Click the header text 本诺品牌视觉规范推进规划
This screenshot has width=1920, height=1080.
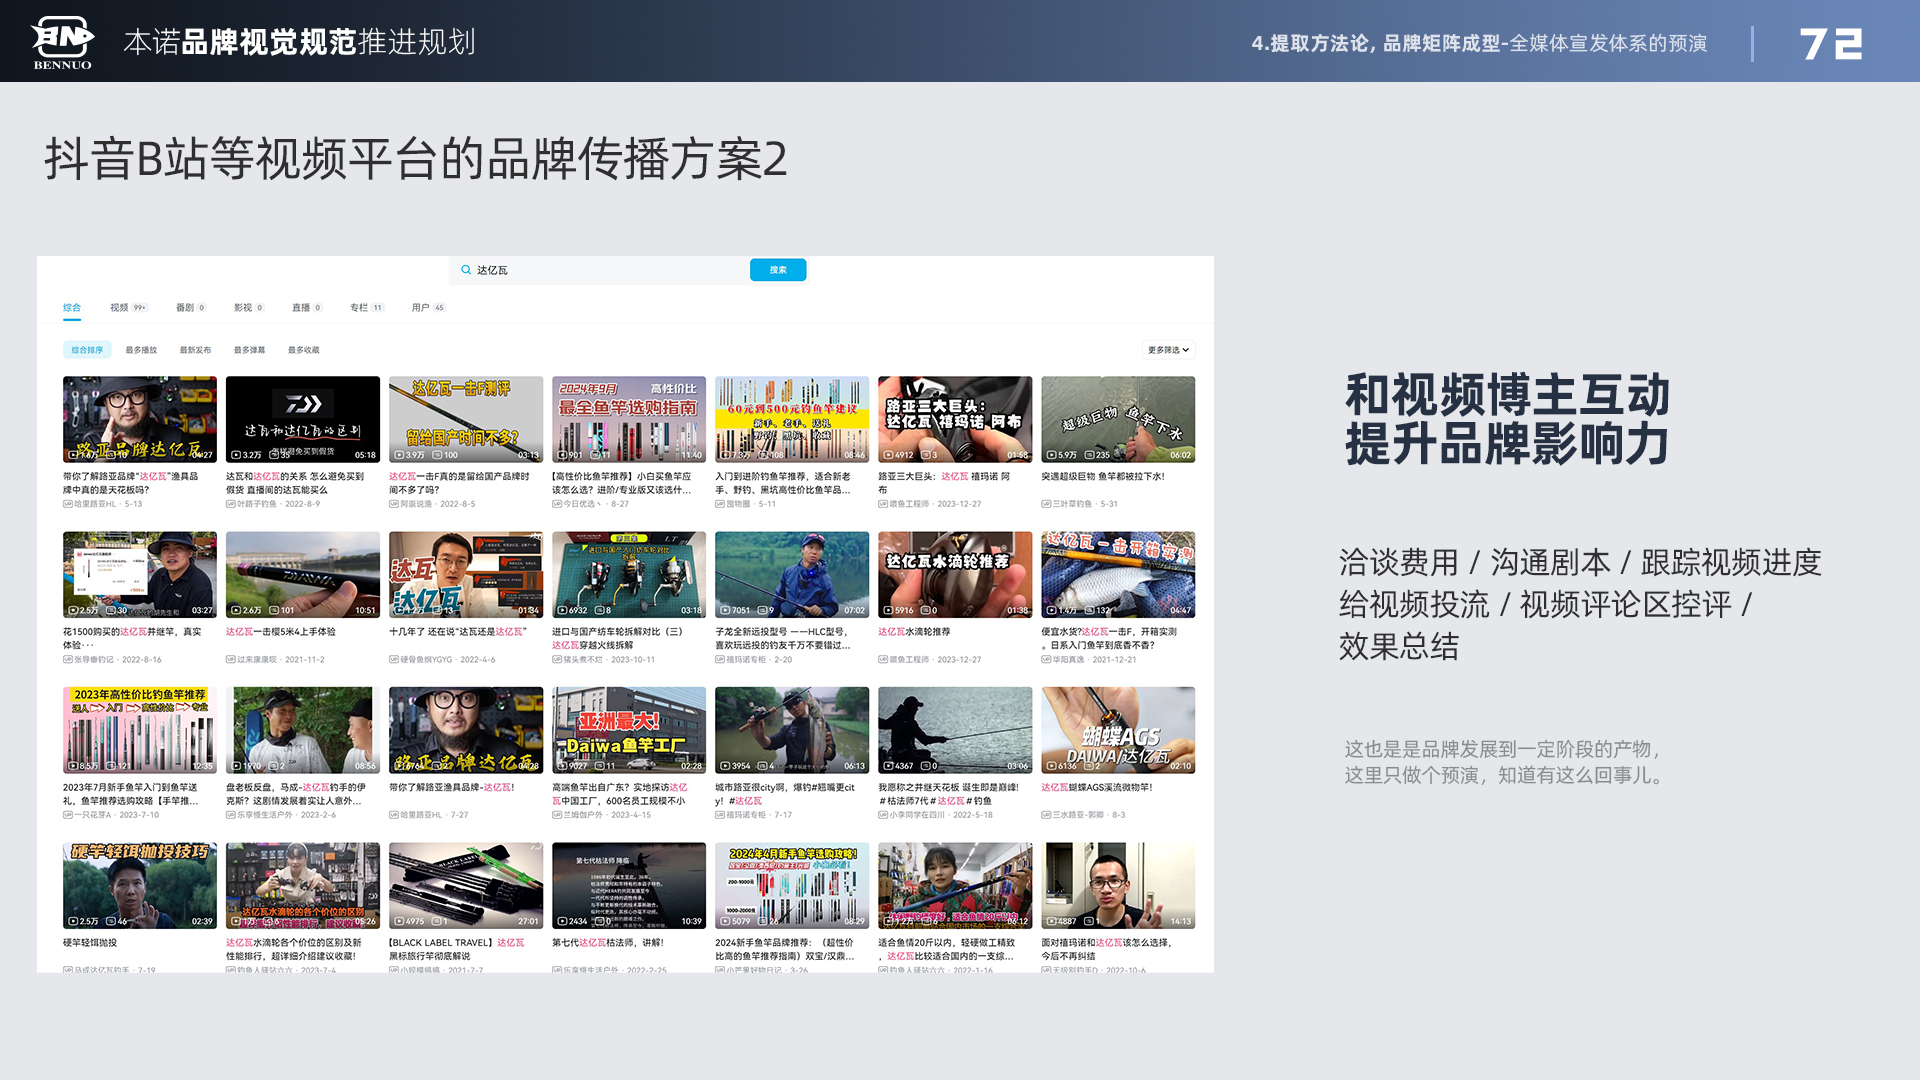point(299,42)
